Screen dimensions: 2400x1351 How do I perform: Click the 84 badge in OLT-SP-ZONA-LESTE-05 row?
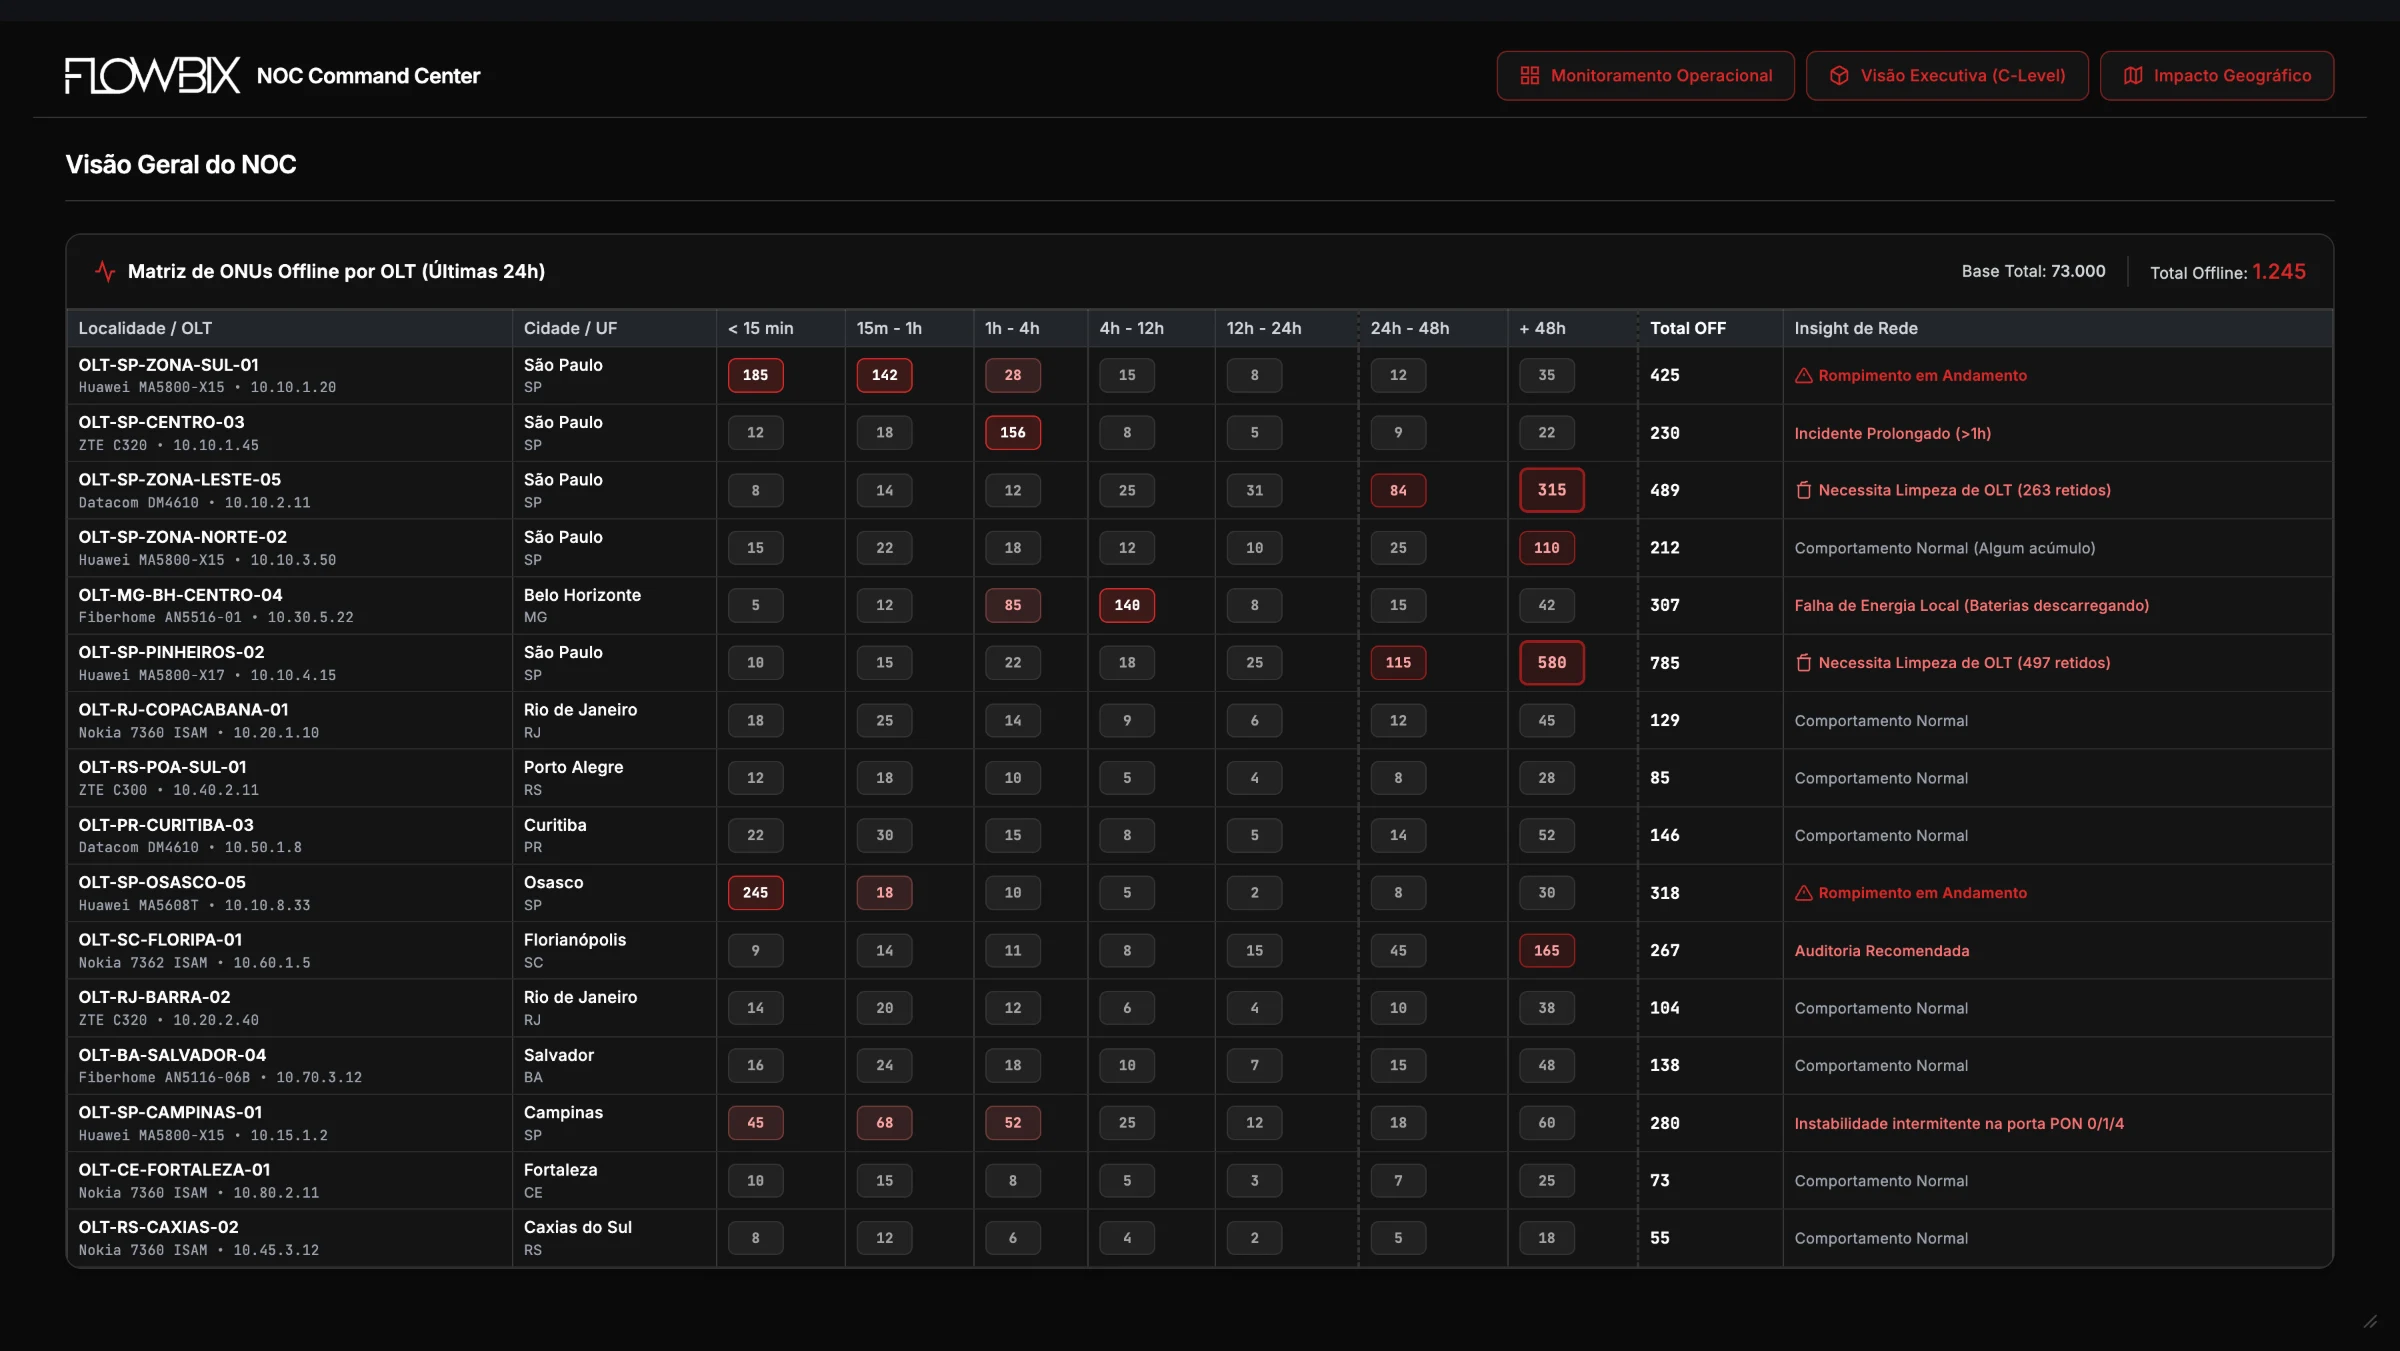click(x=1397, y=490)
